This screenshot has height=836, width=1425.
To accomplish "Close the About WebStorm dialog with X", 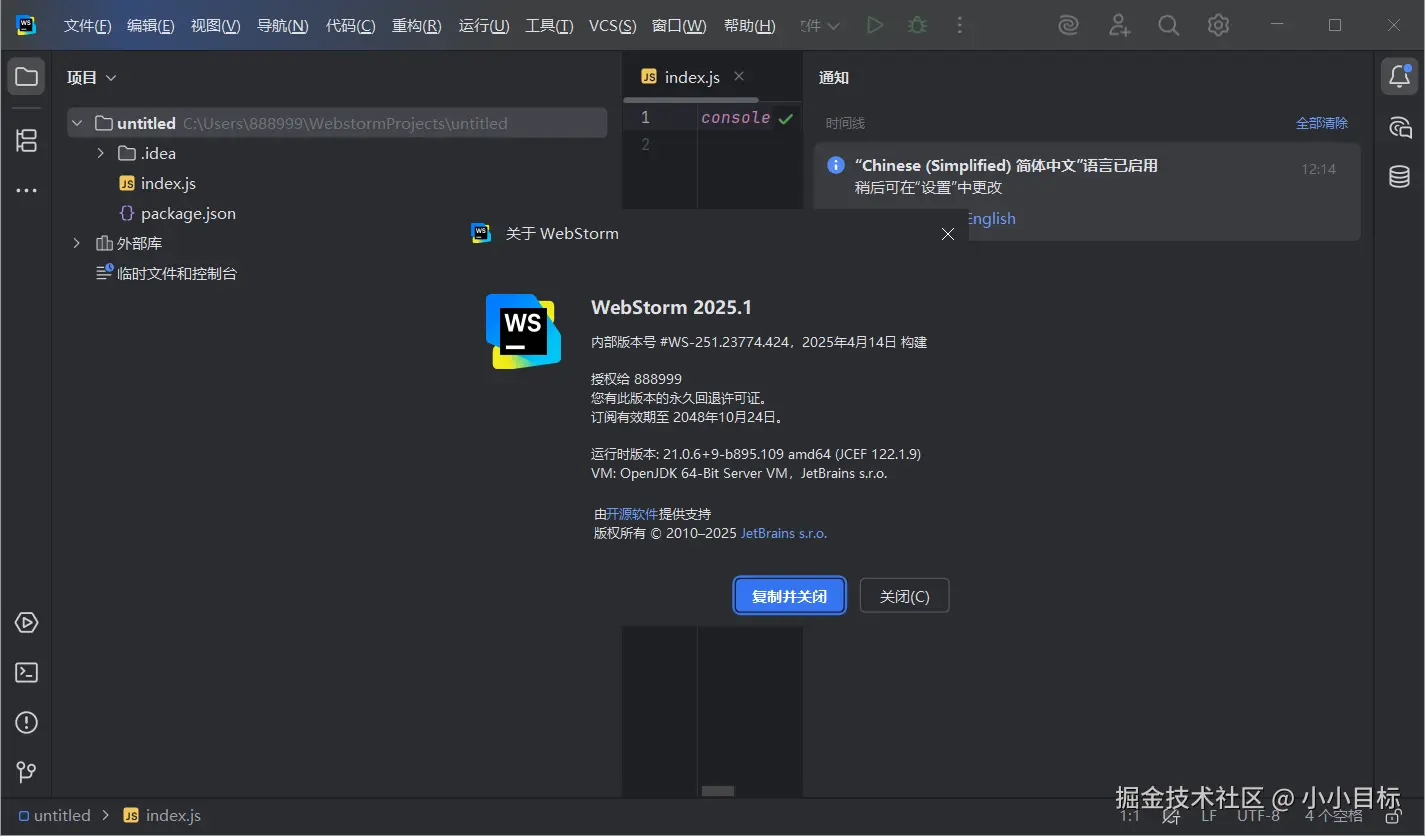I will [x=948, y=234].
